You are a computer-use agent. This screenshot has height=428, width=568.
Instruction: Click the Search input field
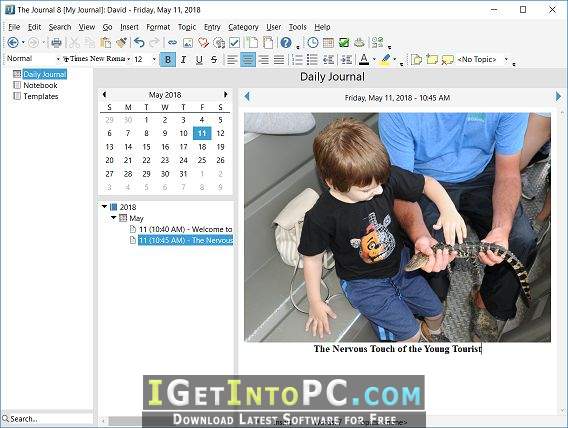pyautogui.click(x=46, y=419)
